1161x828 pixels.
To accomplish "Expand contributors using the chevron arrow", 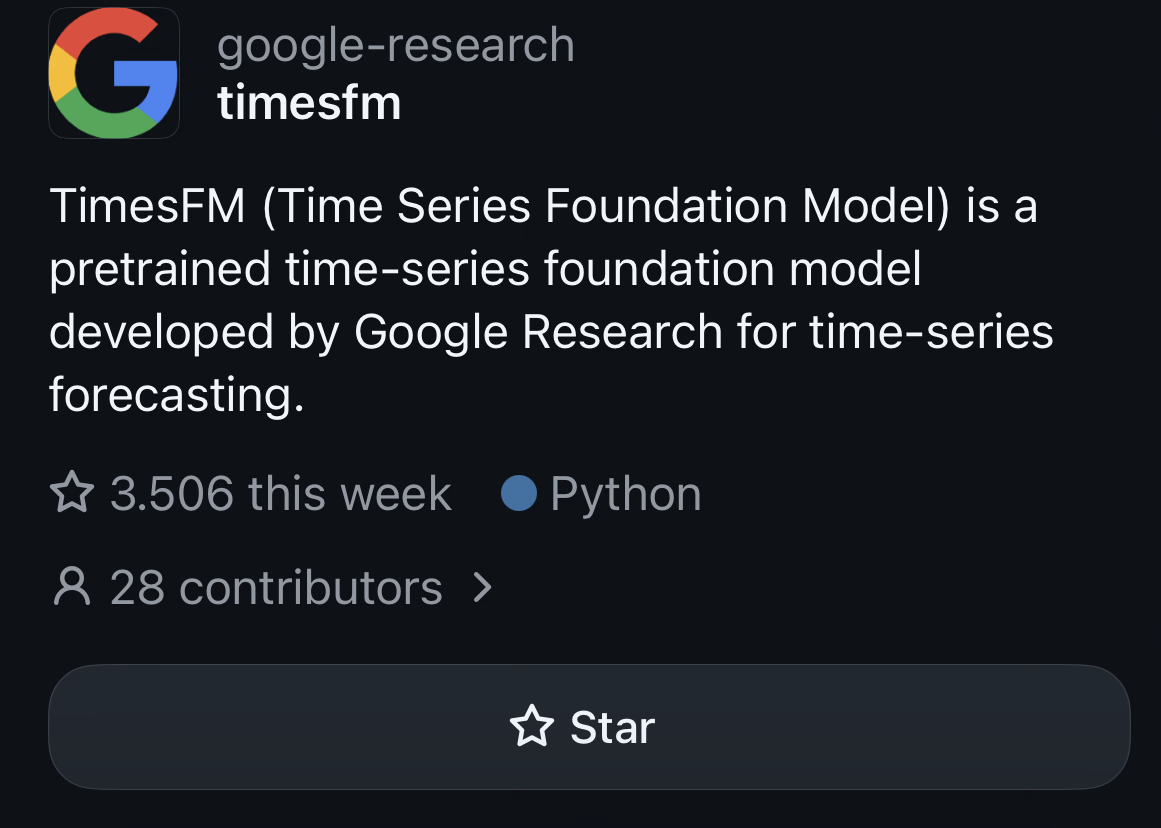I will click(483, 587).
